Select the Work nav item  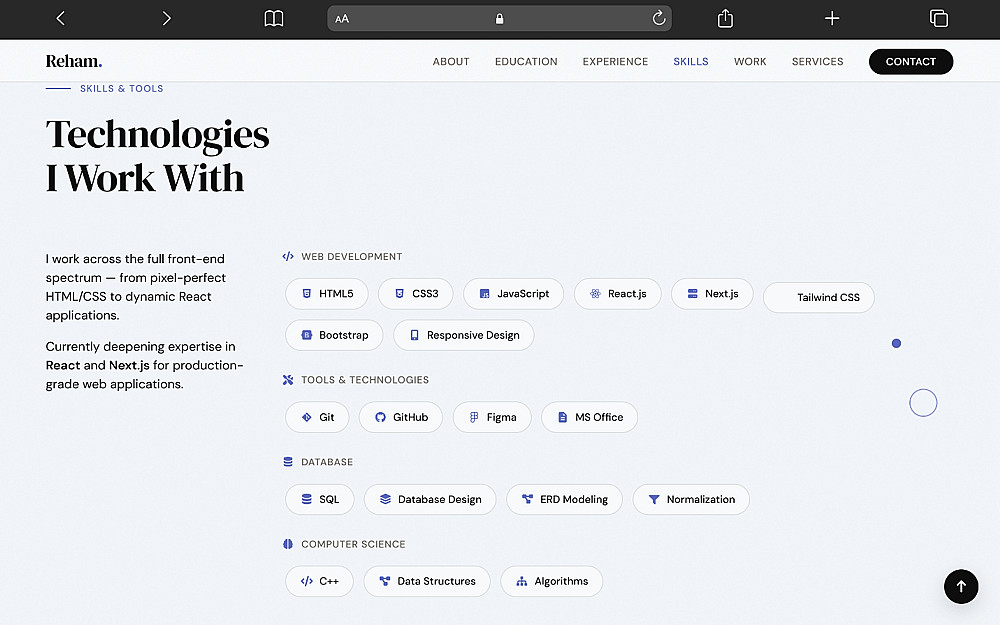click(x=750, y=62)
